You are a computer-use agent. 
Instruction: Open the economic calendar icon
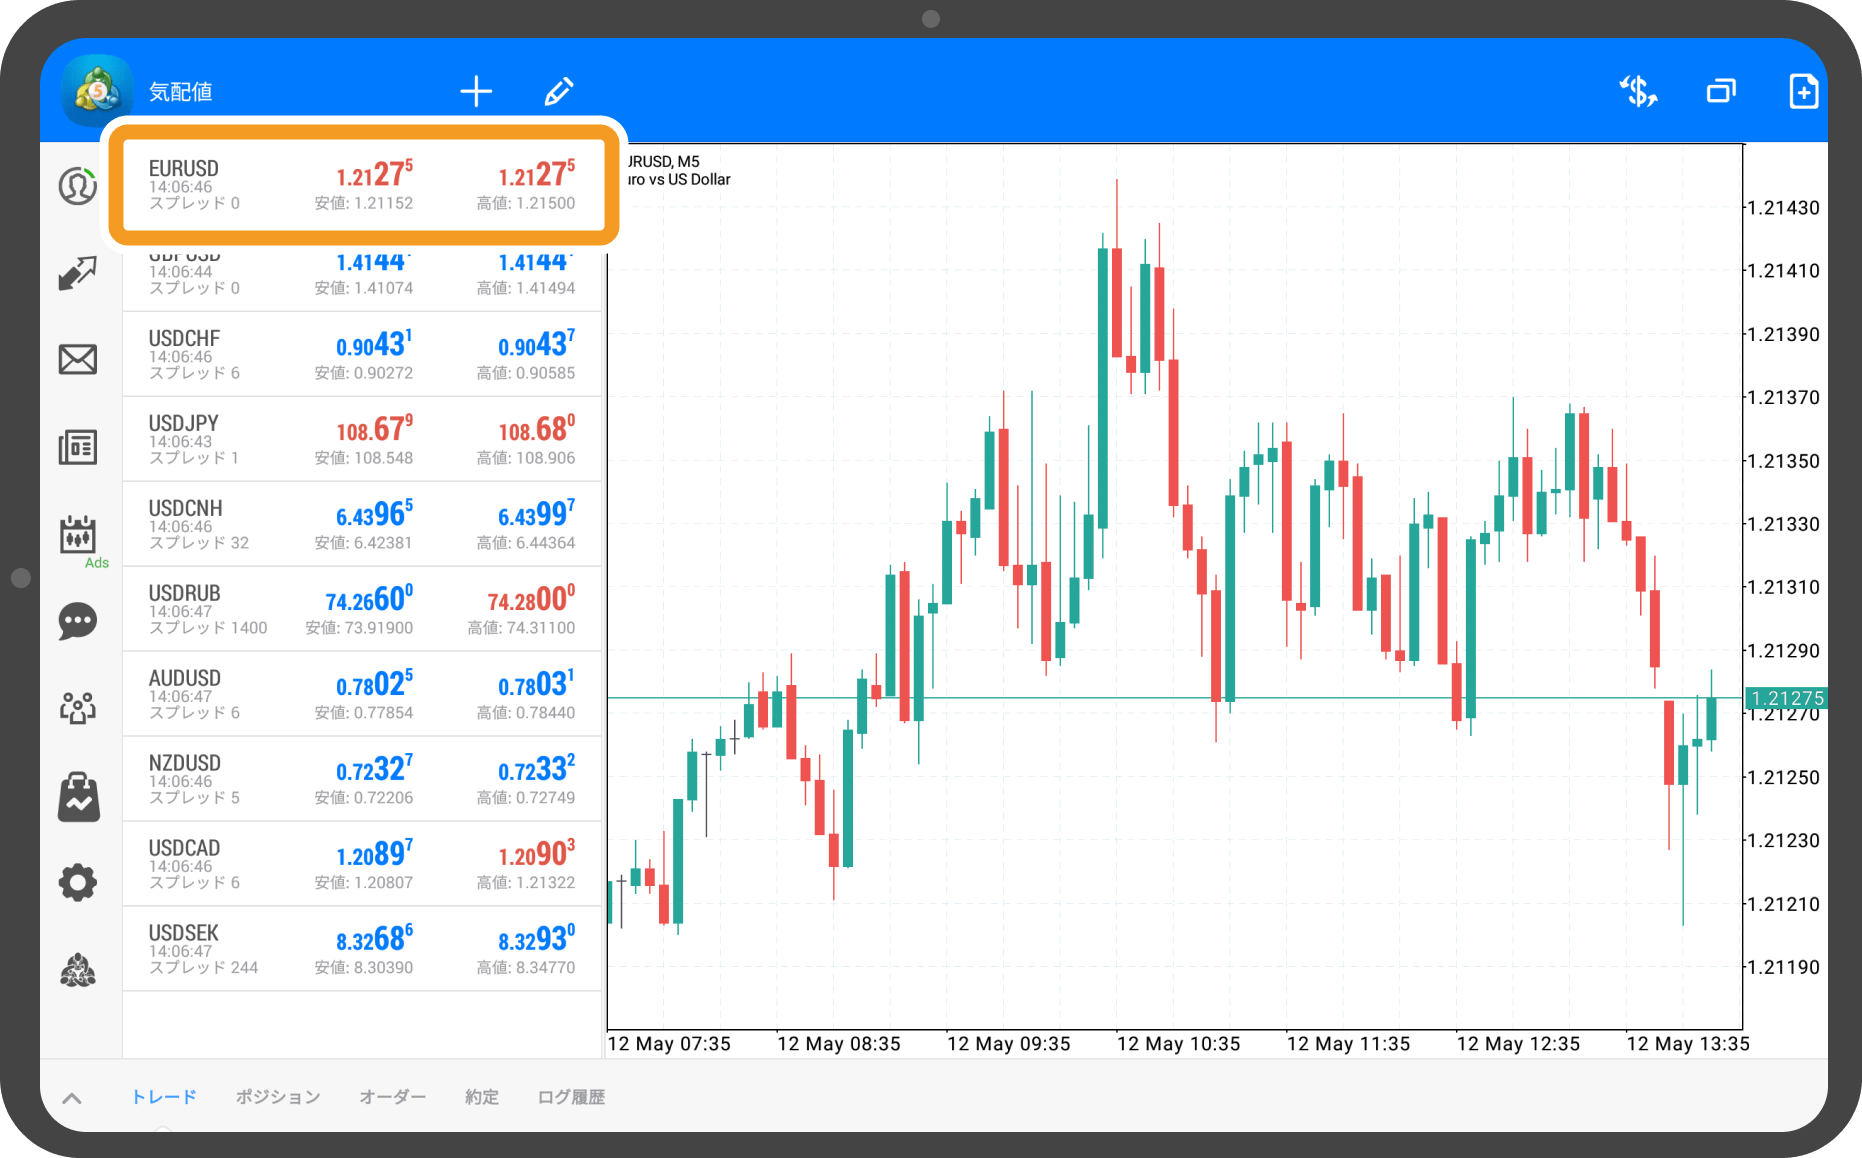click(x=78, y=536)
